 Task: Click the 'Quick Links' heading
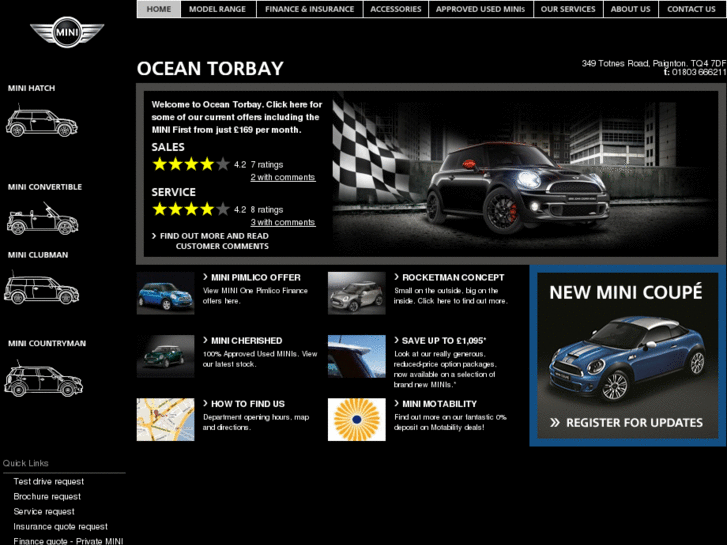[26, 463]
